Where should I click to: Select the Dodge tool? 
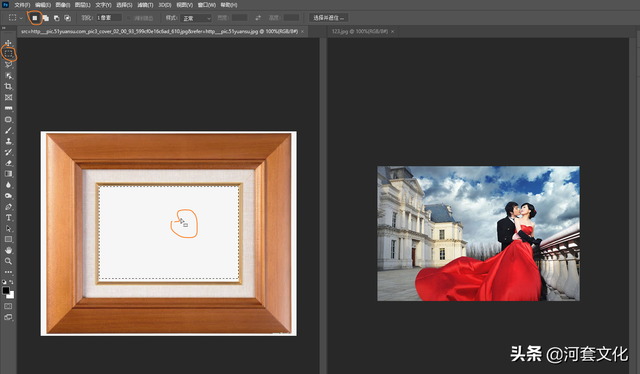tap(8, 196)
